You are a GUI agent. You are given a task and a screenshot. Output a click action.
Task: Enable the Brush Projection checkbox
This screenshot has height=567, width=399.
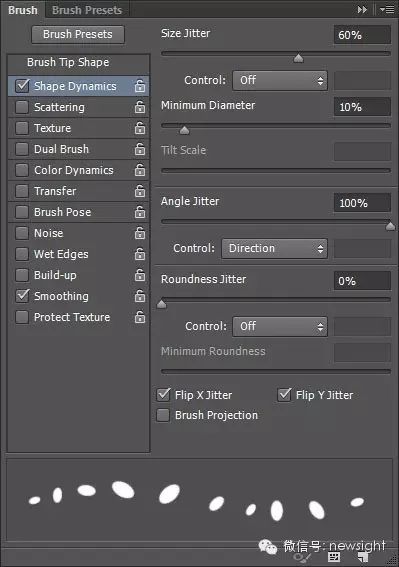(163, 415)
